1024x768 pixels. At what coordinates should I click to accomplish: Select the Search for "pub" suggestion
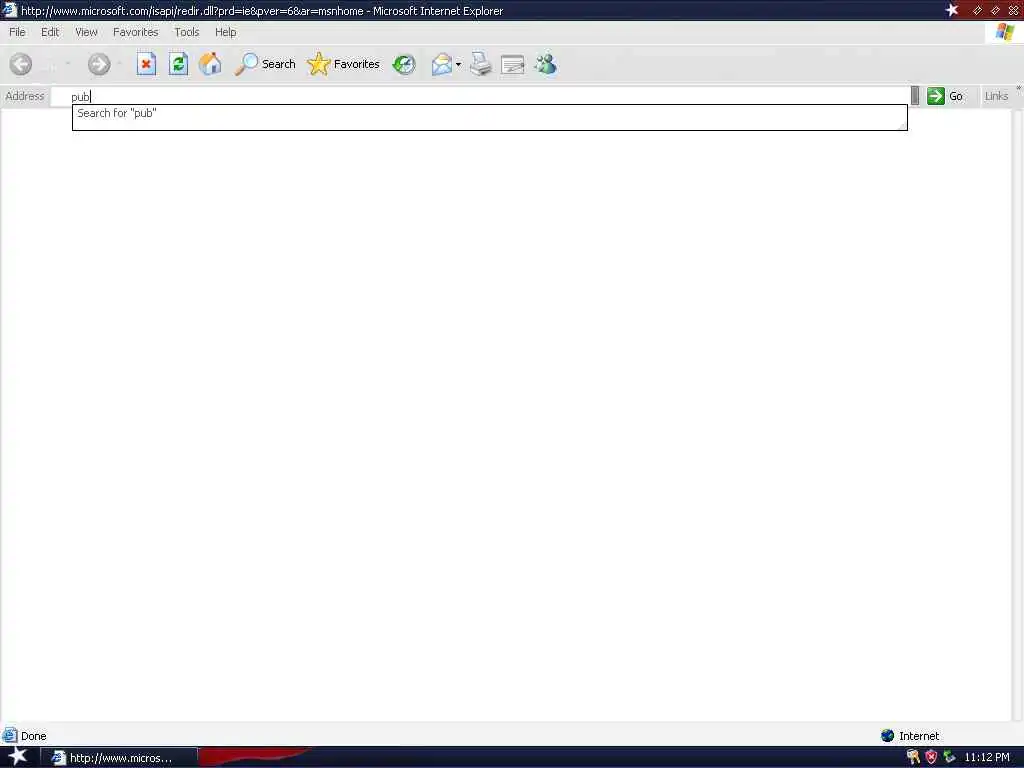click(489, 113)
